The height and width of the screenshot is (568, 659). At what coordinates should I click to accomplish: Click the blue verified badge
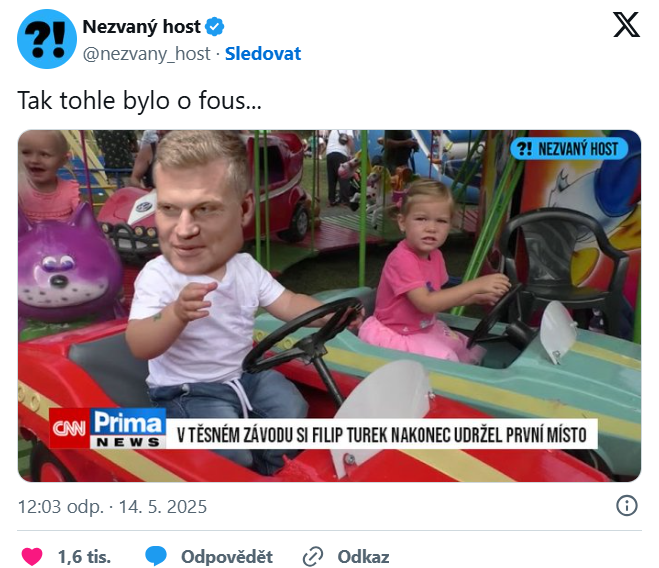pyautogui.click(x=214, y=27)
